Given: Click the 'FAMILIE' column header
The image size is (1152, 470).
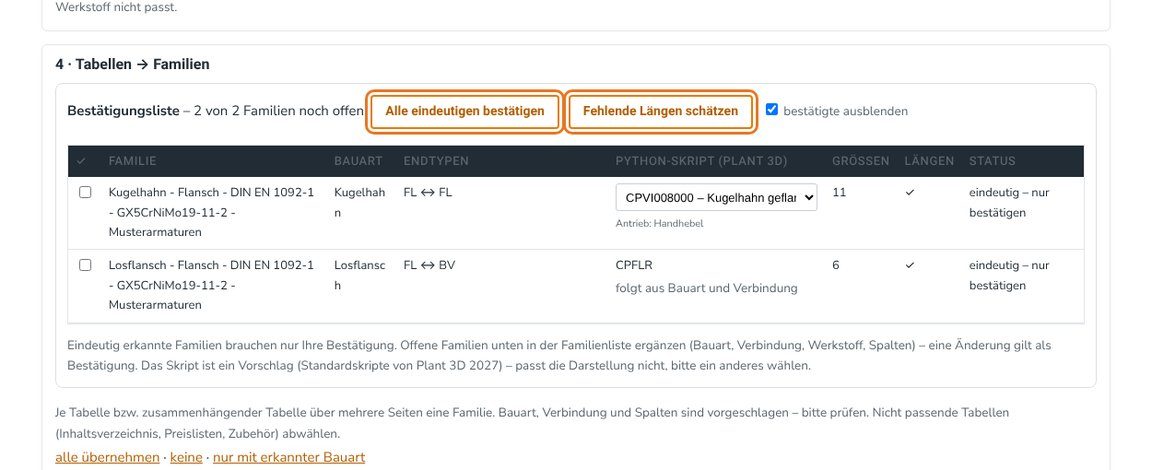Looking at the screenshot, I should pos(132,161).
